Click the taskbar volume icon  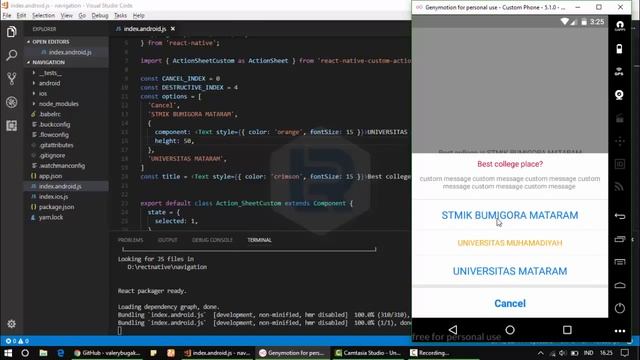[x=562, y=353]
